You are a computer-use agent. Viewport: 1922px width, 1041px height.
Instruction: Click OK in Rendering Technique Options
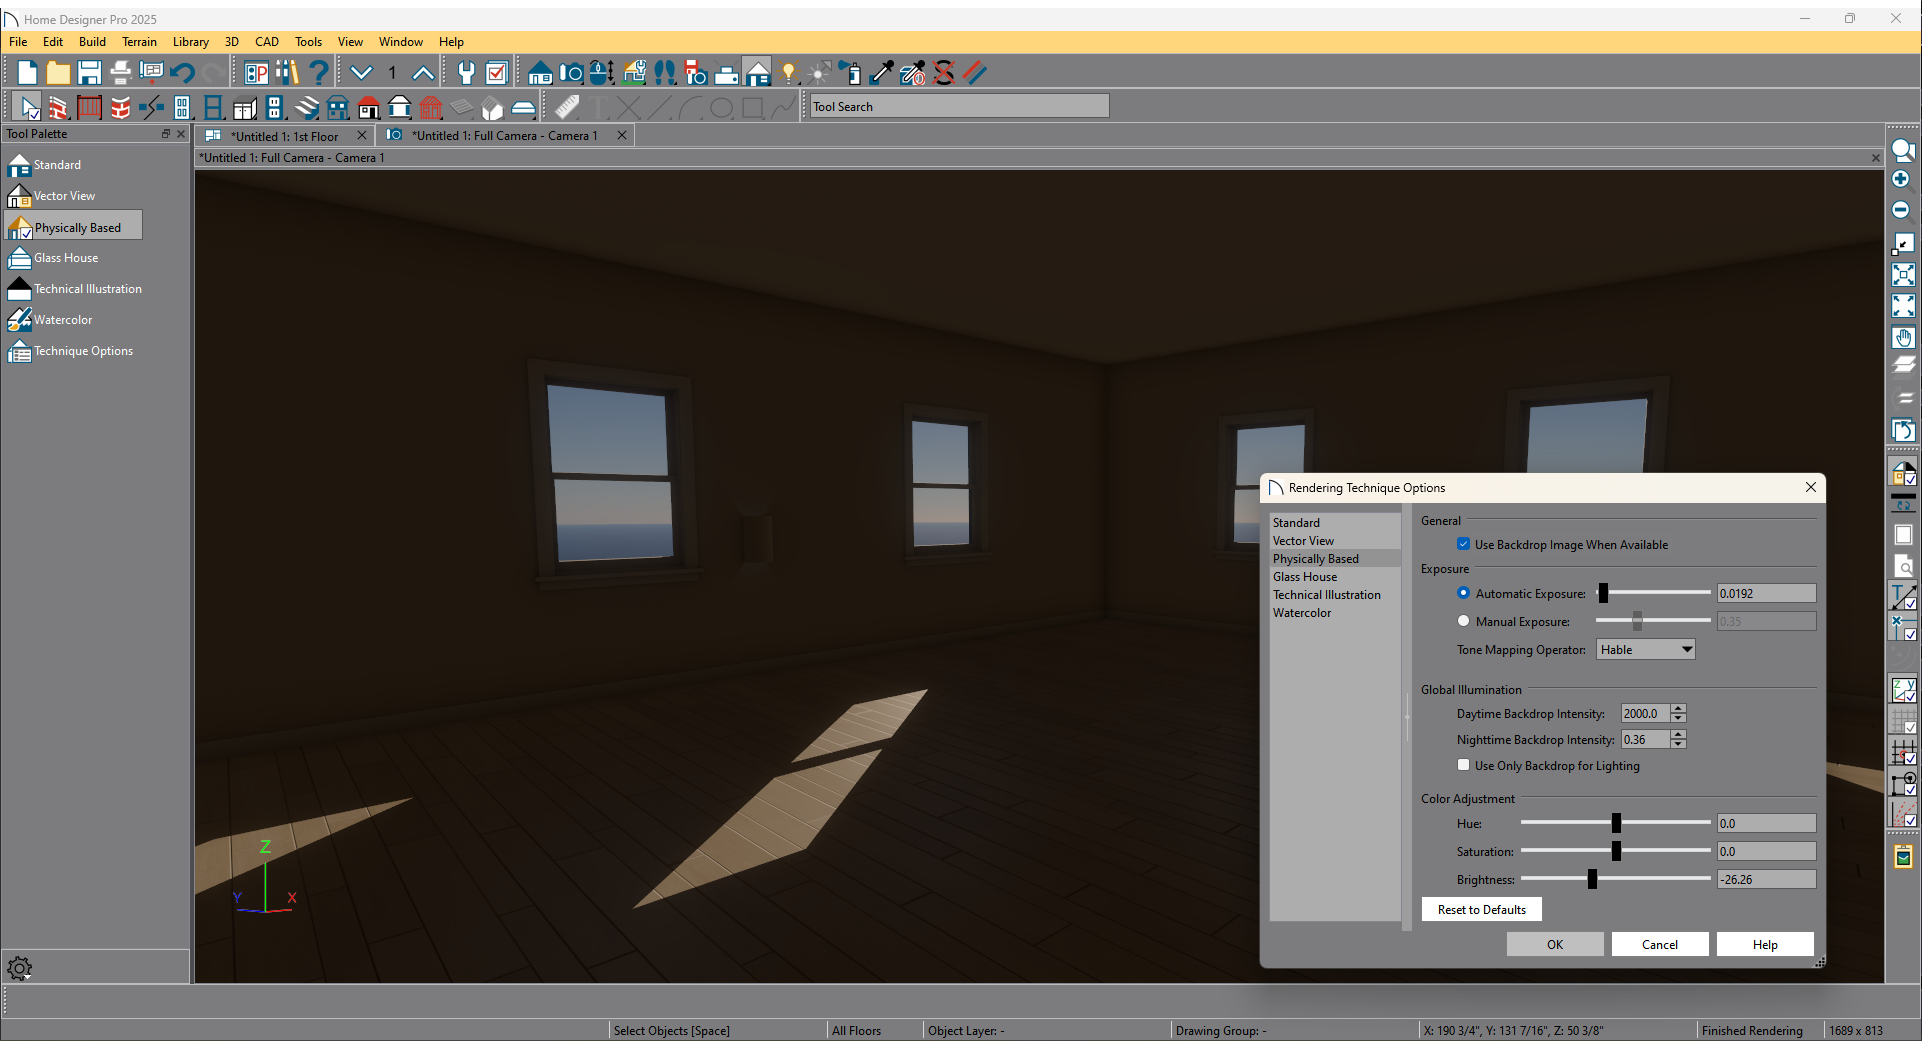pos(1554,944)
